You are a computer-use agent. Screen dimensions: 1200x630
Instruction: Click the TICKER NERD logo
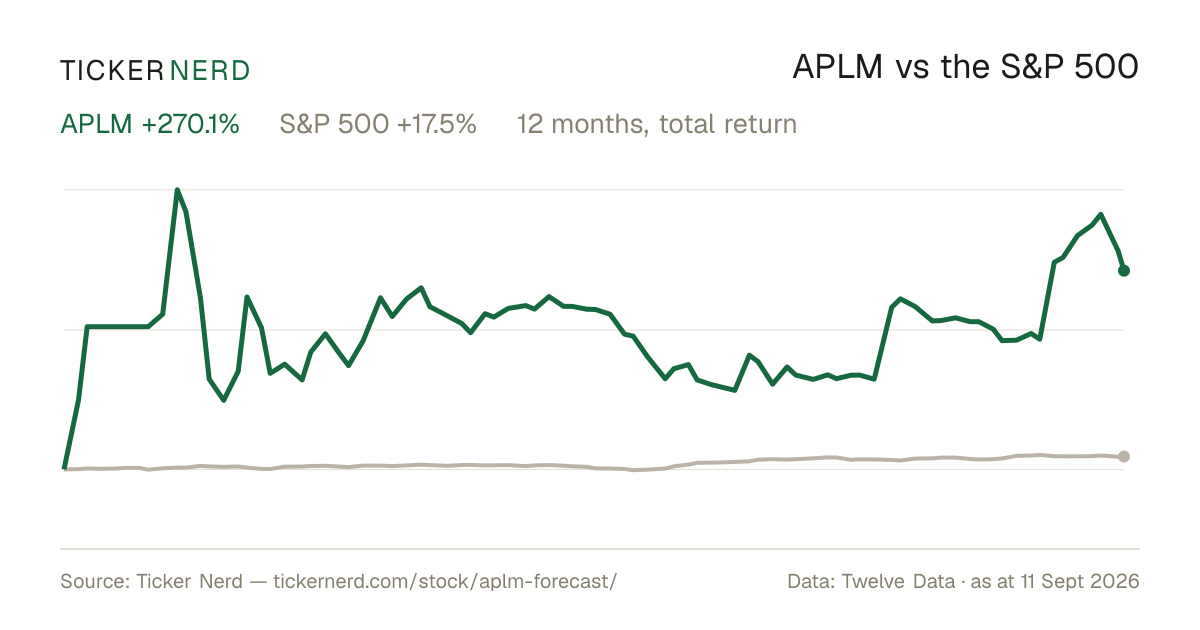coord(155,70)
